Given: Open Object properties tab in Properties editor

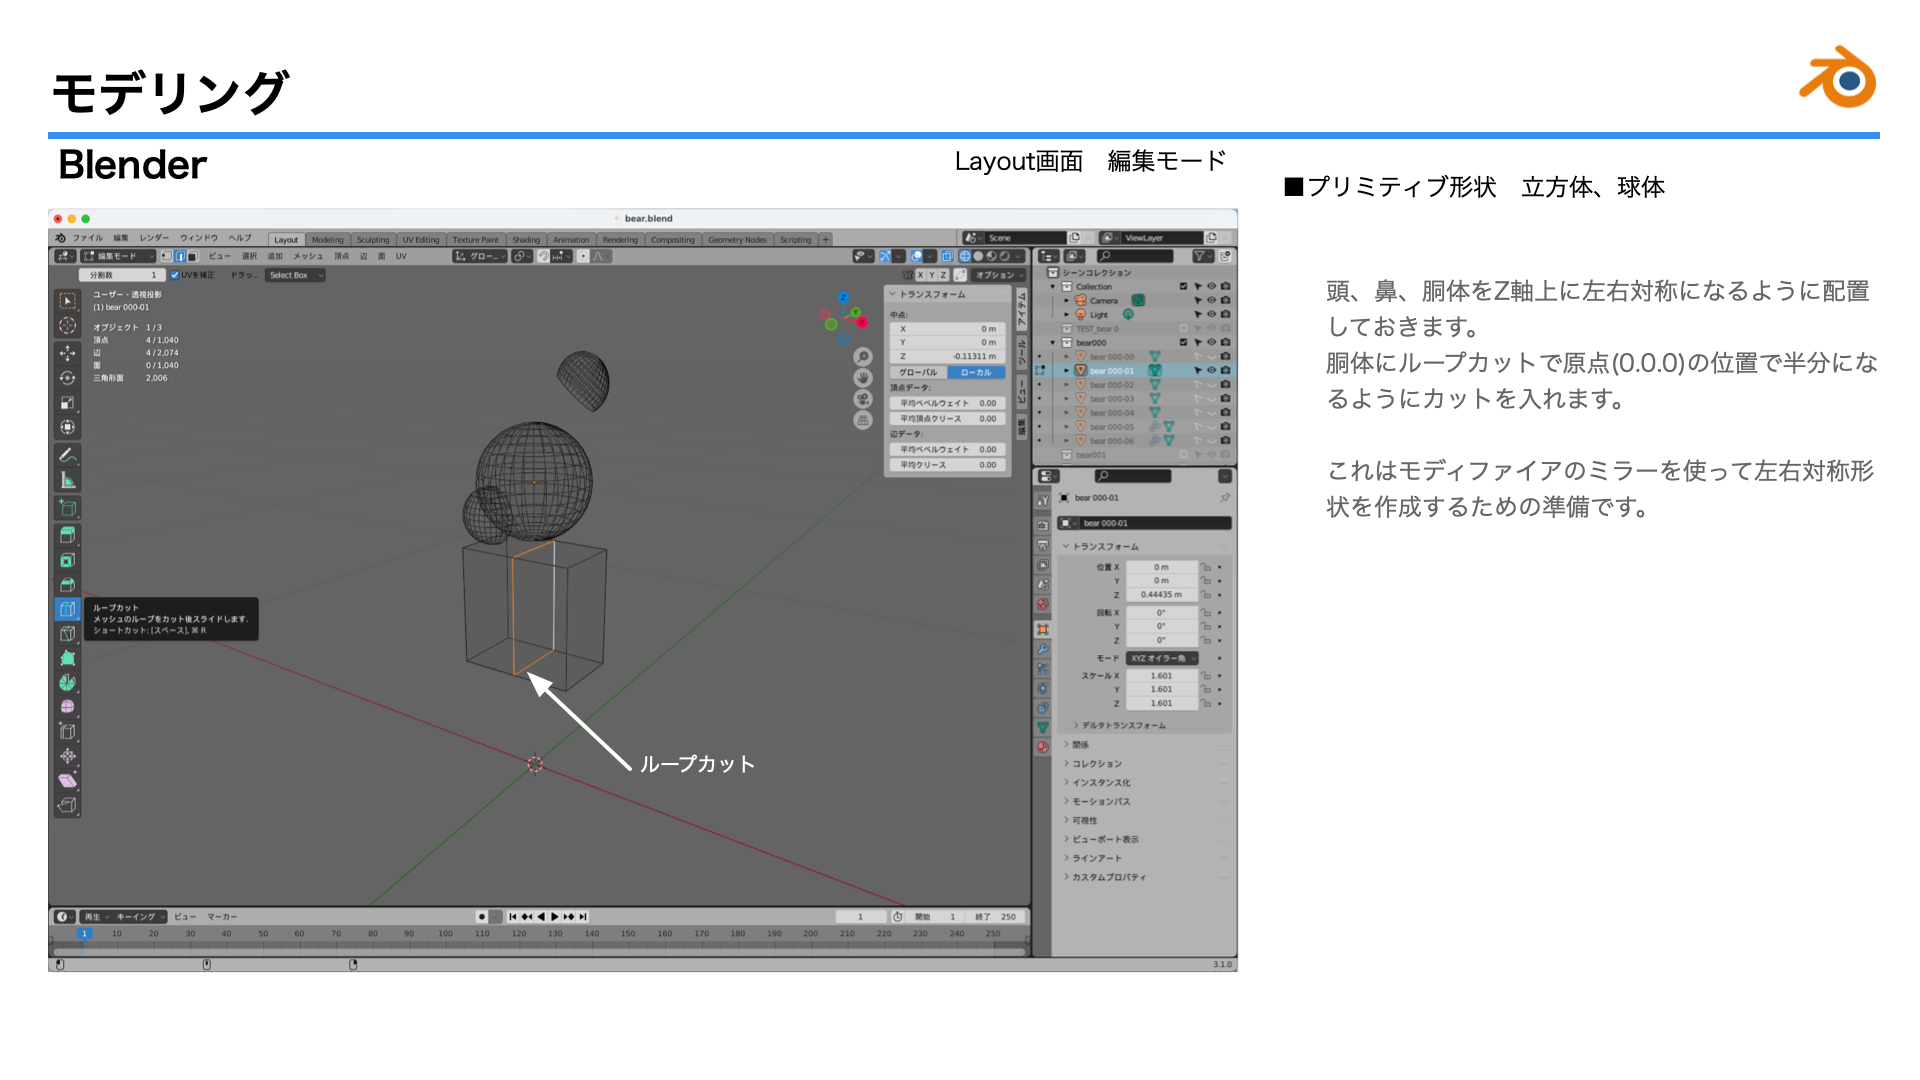Looking at the screenshot, I should pyautogui.click(x=1043, y=629).
